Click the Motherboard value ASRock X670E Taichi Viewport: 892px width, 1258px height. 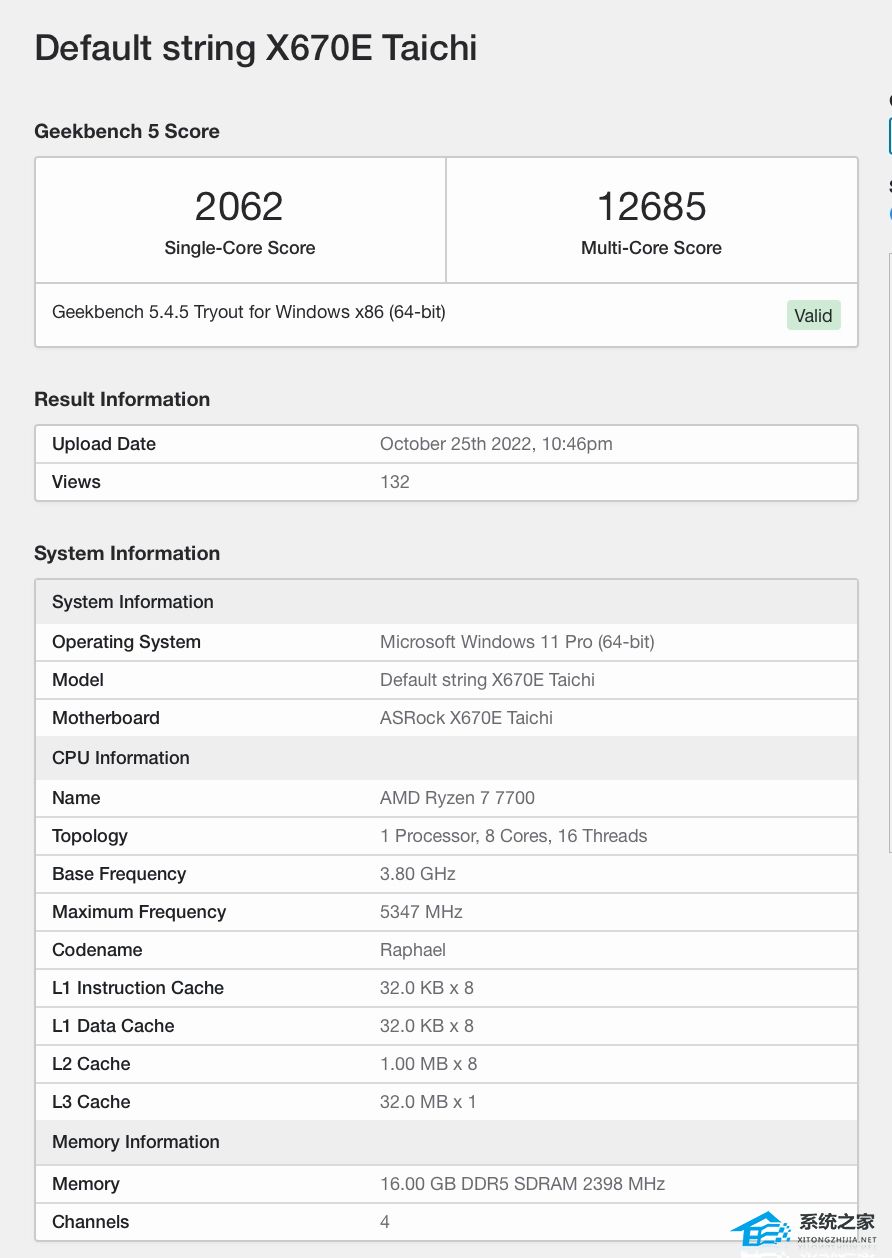point(466,718)
